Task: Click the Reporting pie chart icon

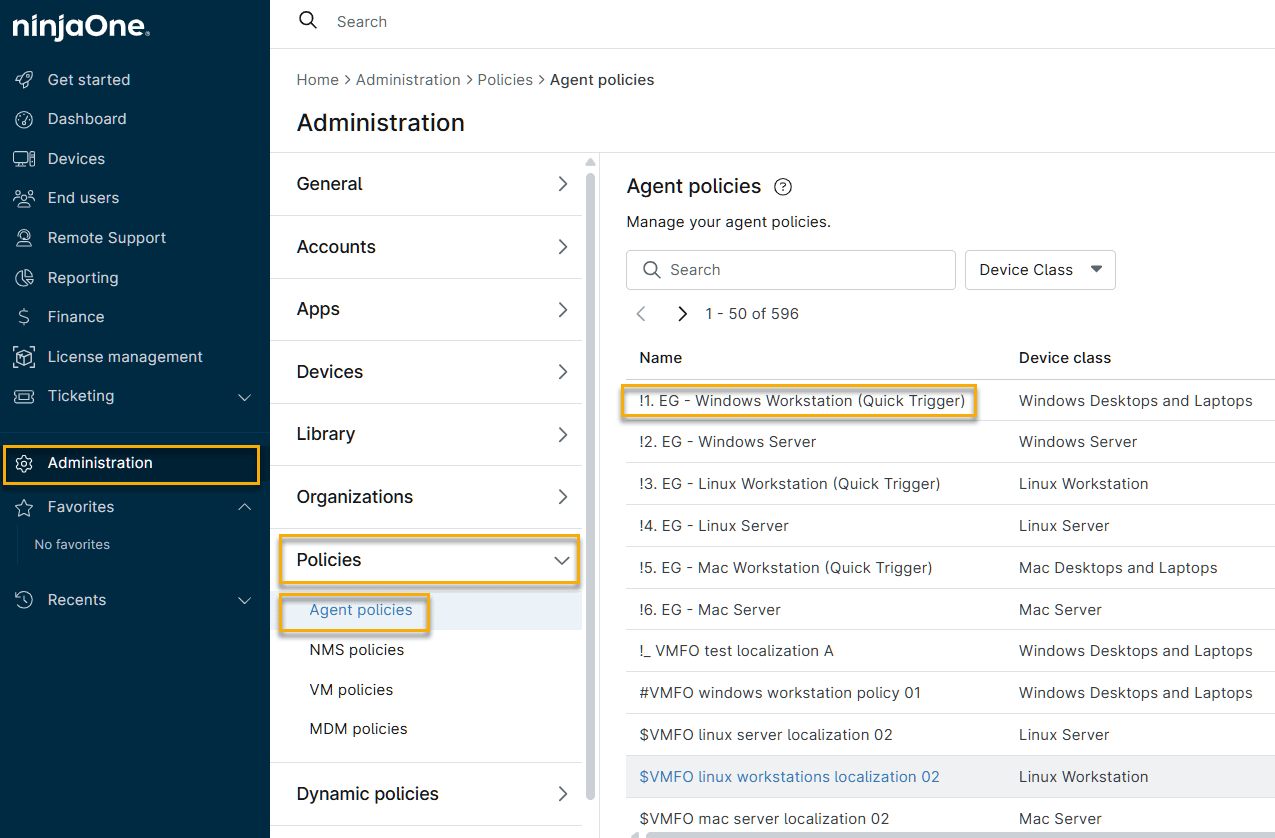Action: coord(24,278)
